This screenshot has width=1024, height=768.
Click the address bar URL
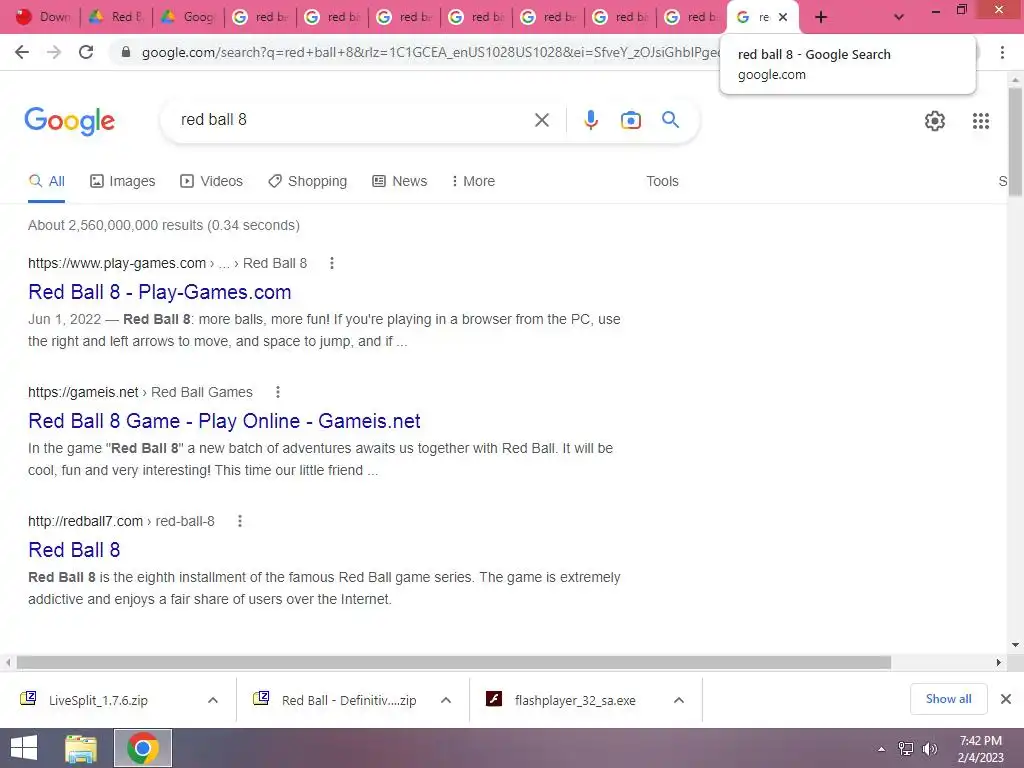(x=431, y=52)
